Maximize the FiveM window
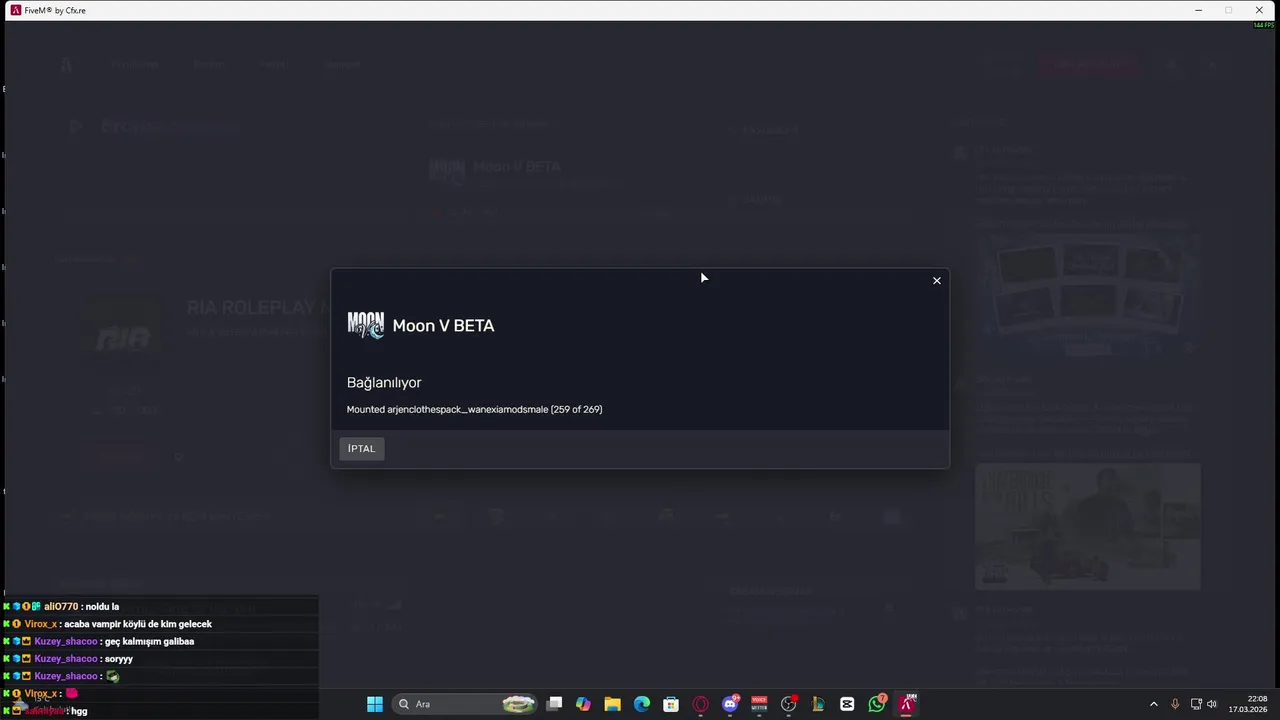The width and height of the screenshot is (1280, 720). coord(1229,10)
